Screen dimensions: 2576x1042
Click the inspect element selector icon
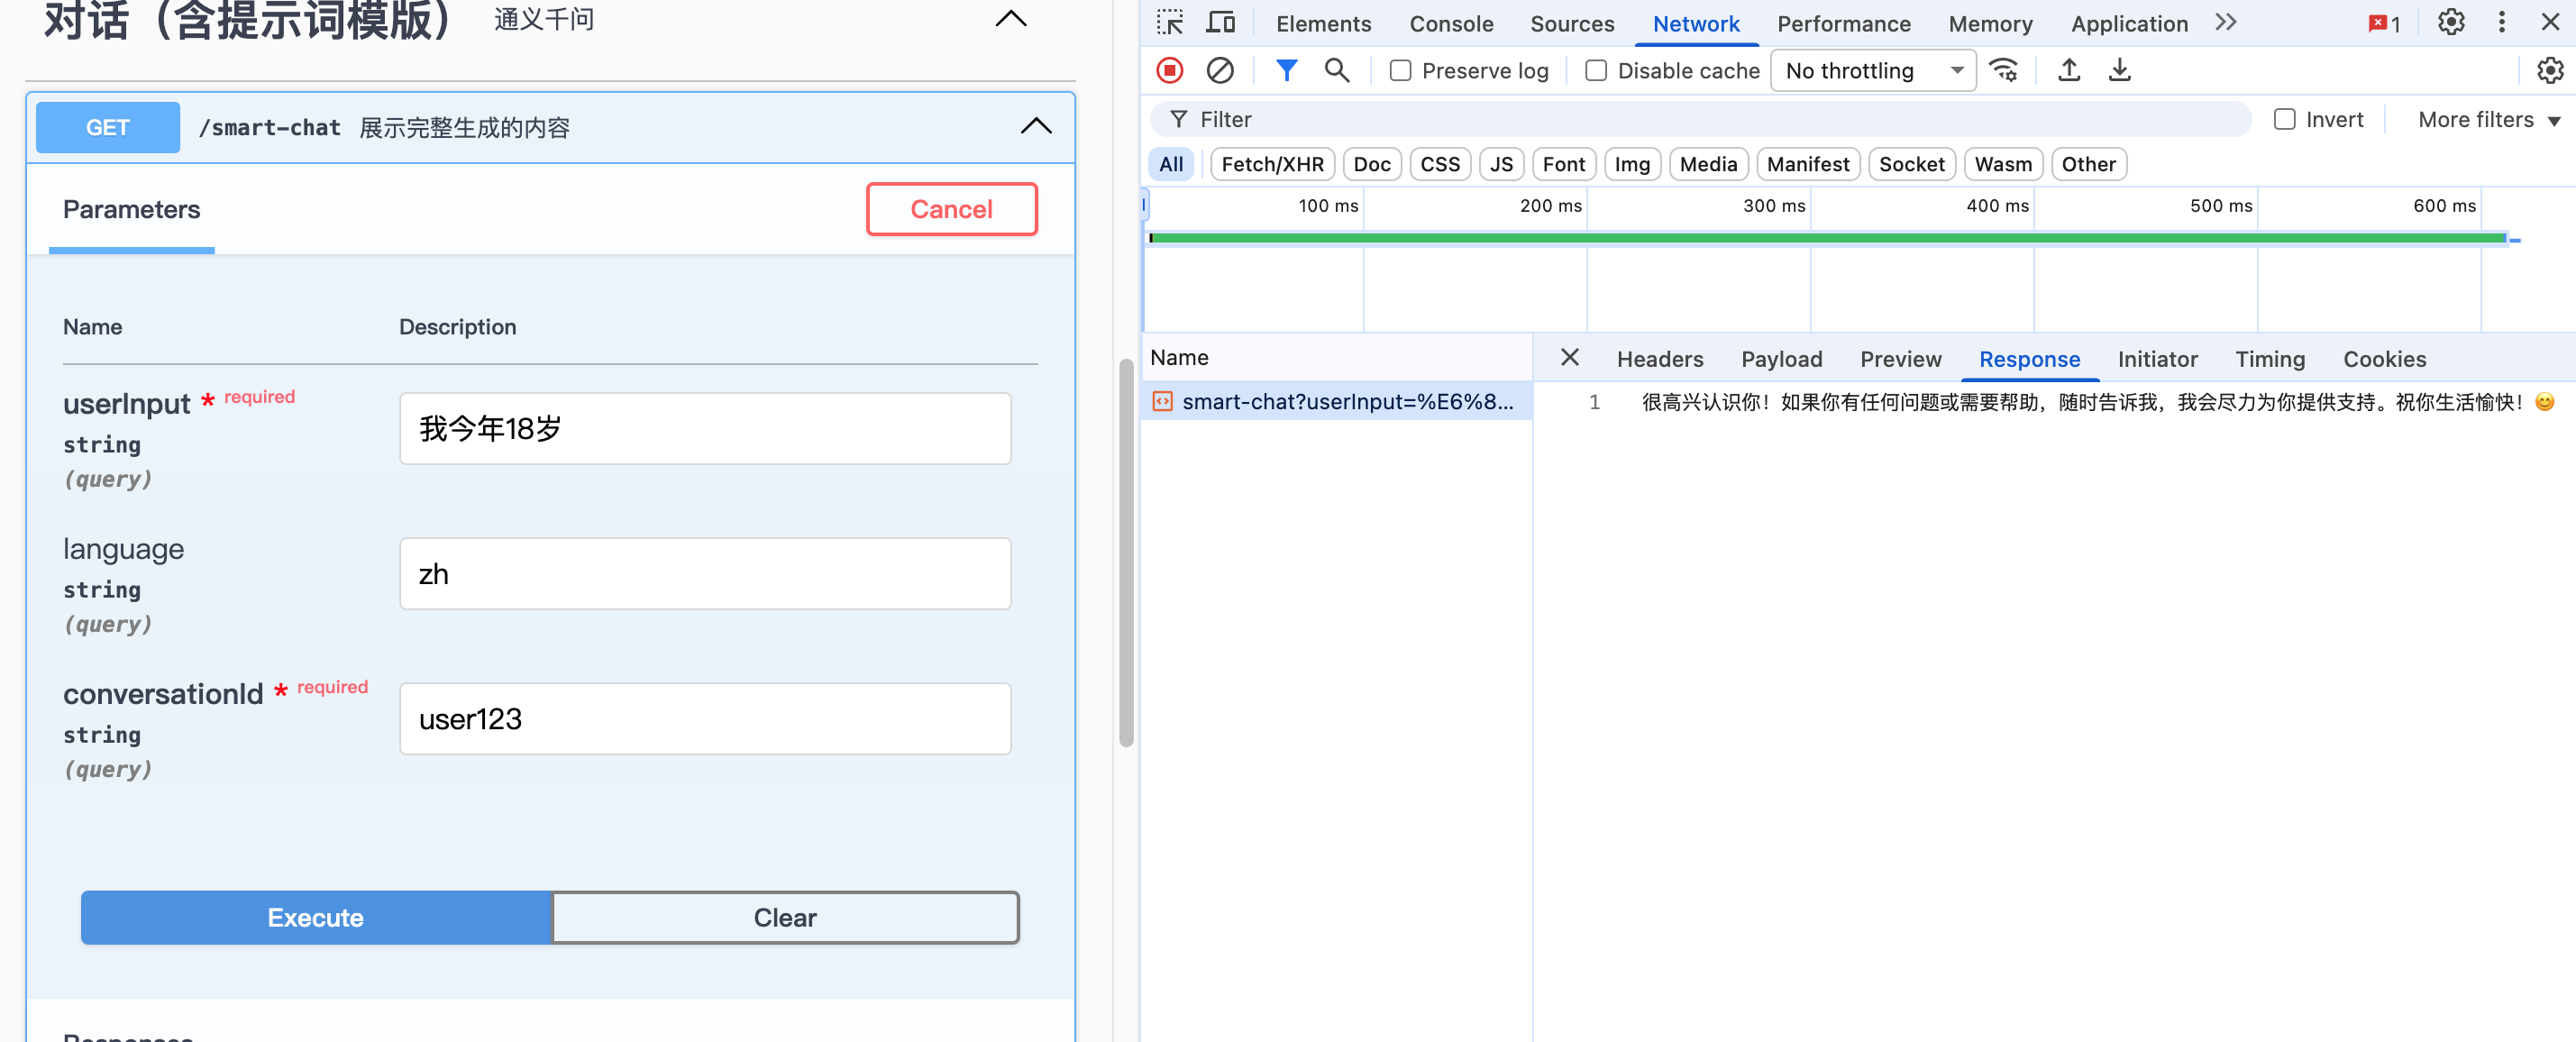click(1169, 22)
